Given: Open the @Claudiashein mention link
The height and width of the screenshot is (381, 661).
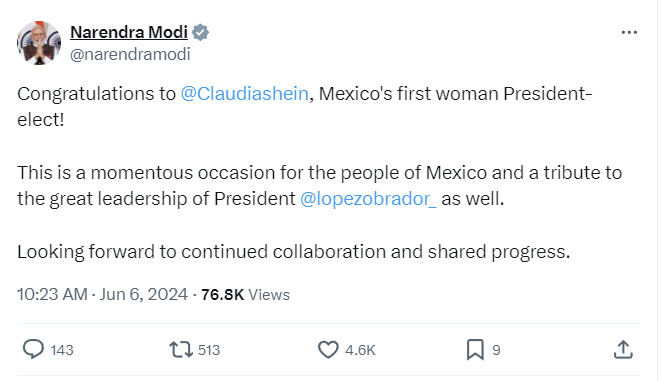Looking at the screenshot, I should coord(245,94).
